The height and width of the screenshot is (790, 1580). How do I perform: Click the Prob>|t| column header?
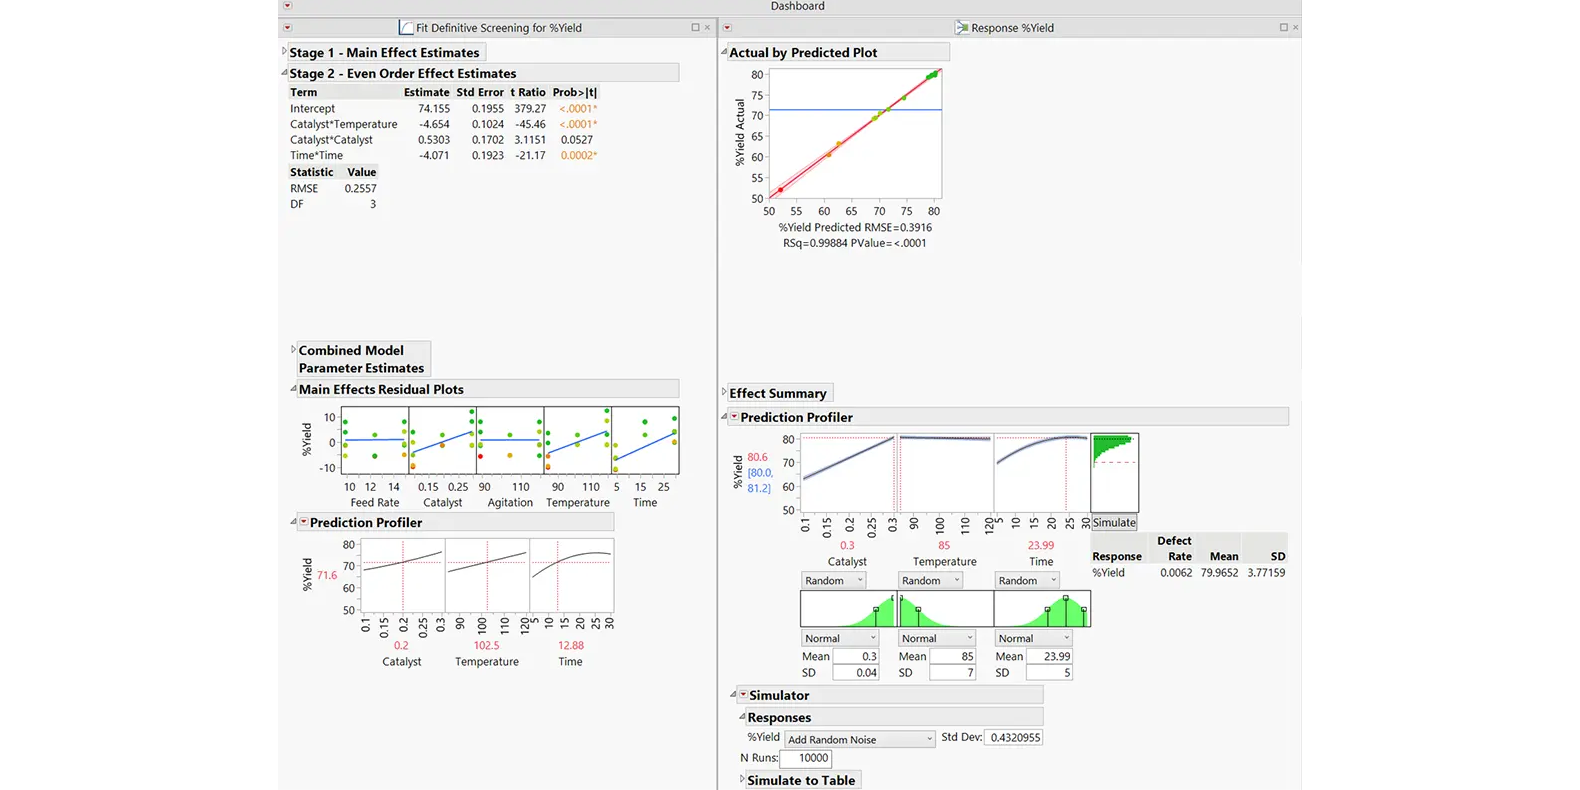[574, 92]
